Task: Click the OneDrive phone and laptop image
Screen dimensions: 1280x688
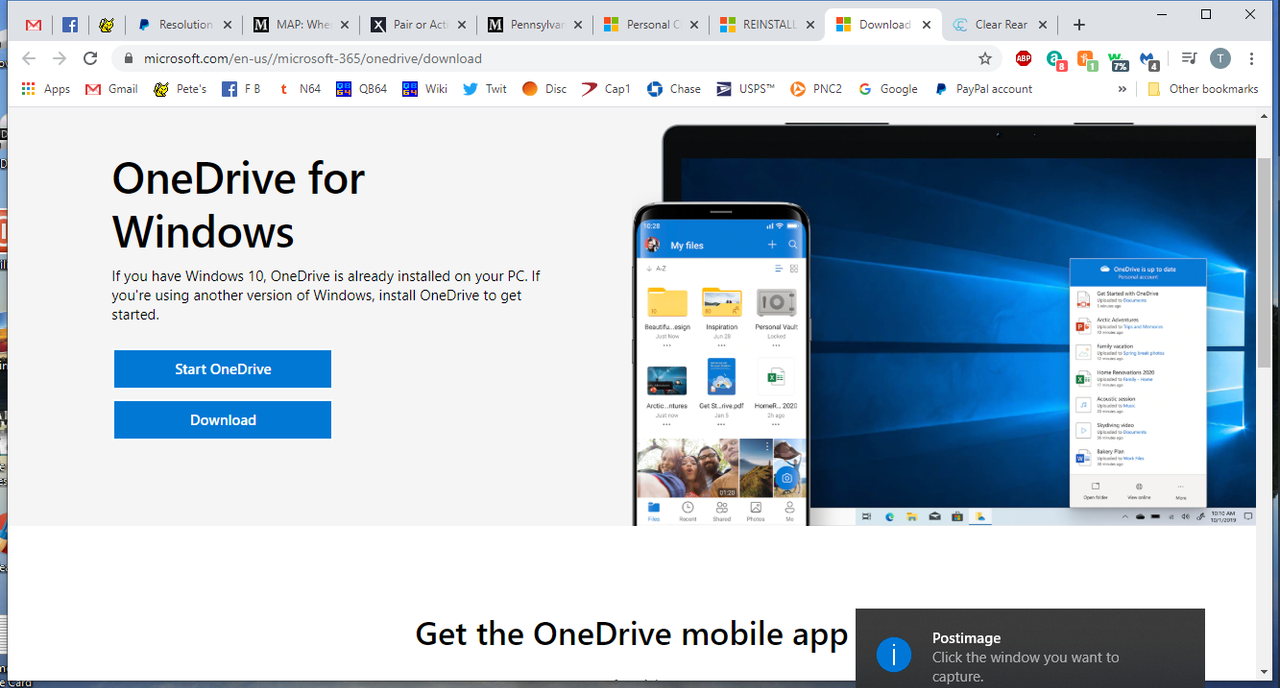Action: (945, 325)
